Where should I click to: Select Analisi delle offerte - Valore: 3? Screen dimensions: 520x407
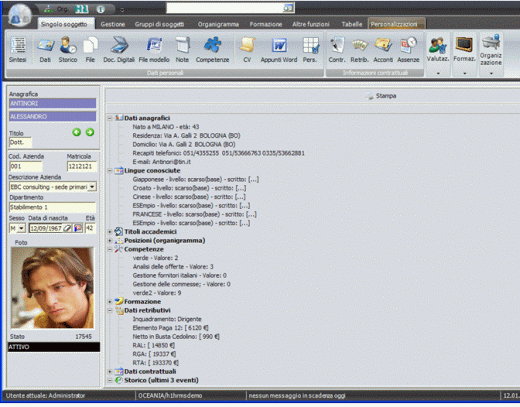pyautogui.click(x=173, y=267)
